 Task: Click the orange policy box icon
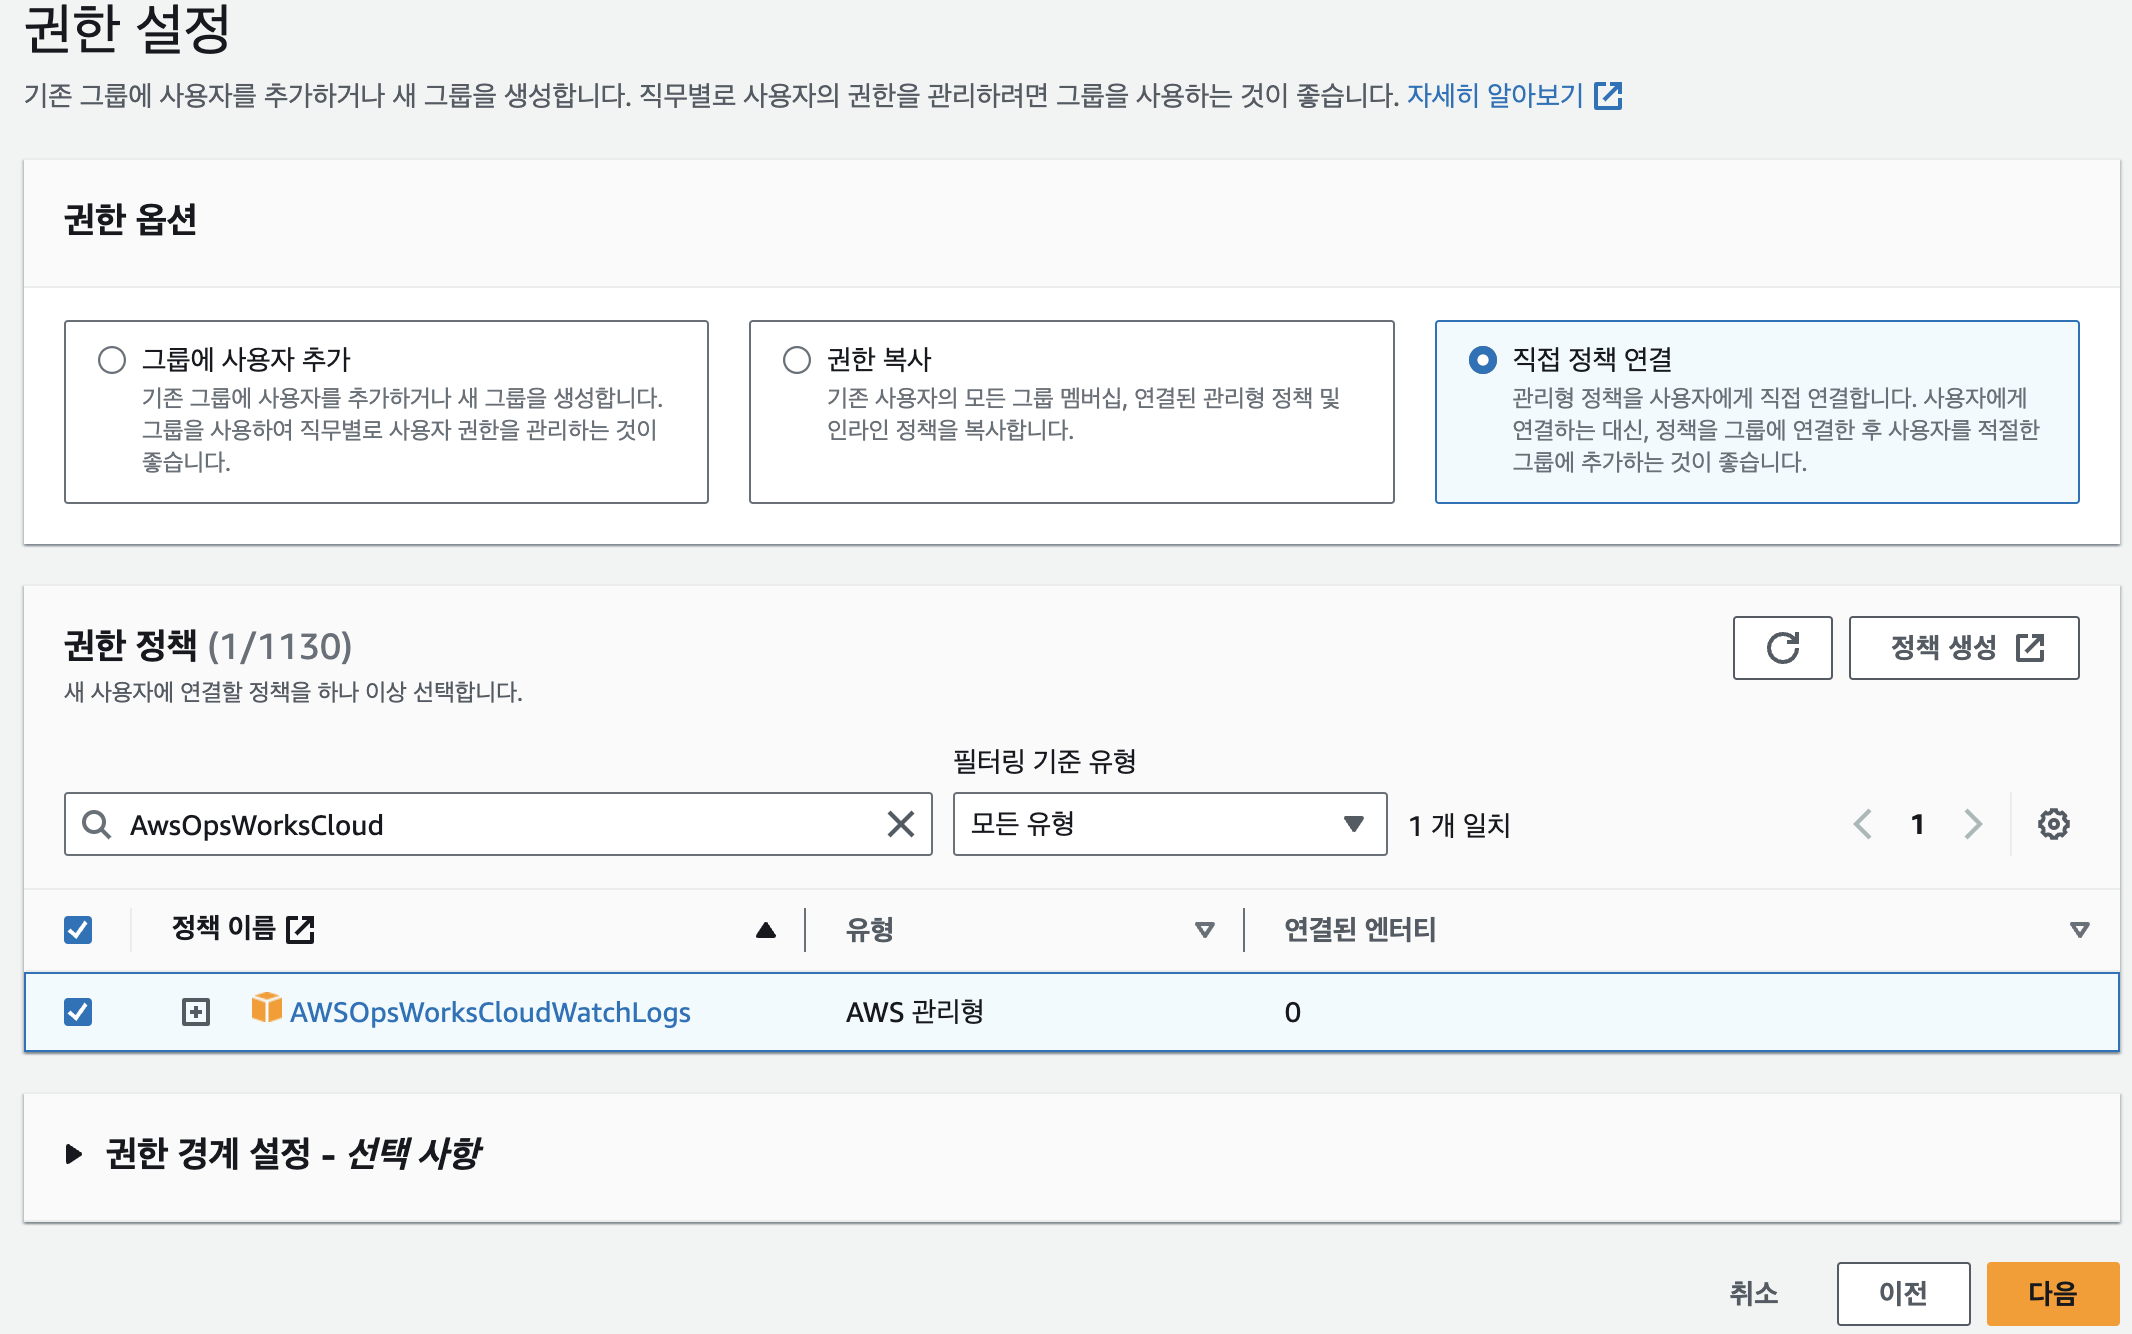click(x=266, y=1008)
